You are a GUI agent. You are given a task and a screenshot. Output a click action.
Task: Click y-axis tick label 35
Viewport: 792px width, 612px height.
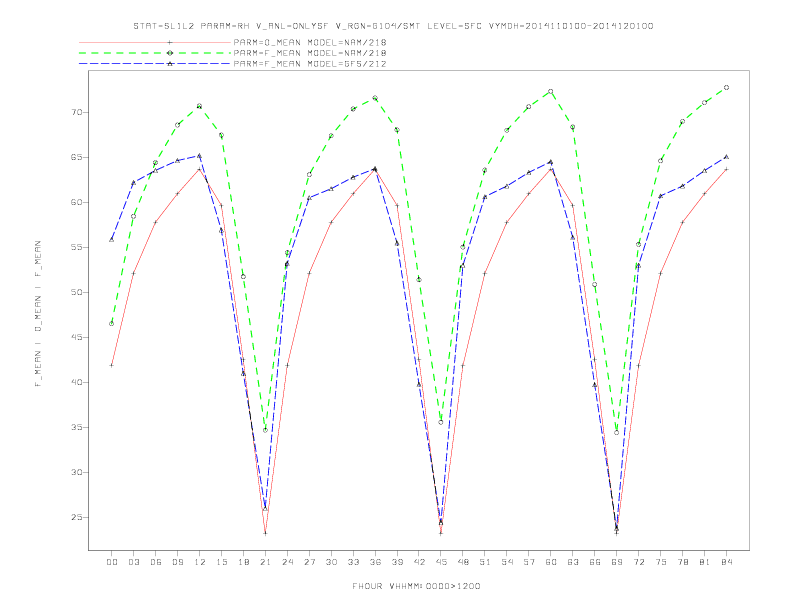point(77,427)
